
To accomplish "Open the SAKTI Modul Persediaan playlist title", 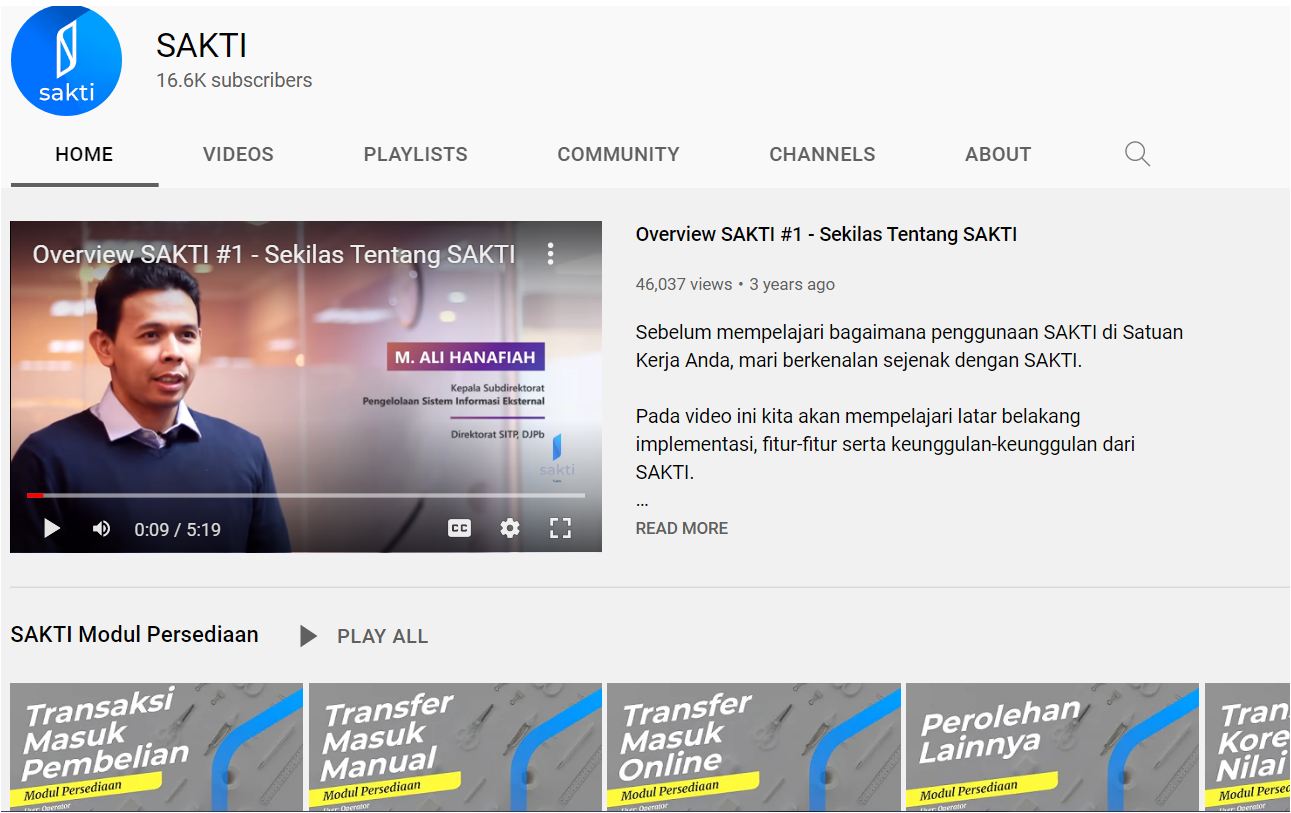I will [134, 634].
